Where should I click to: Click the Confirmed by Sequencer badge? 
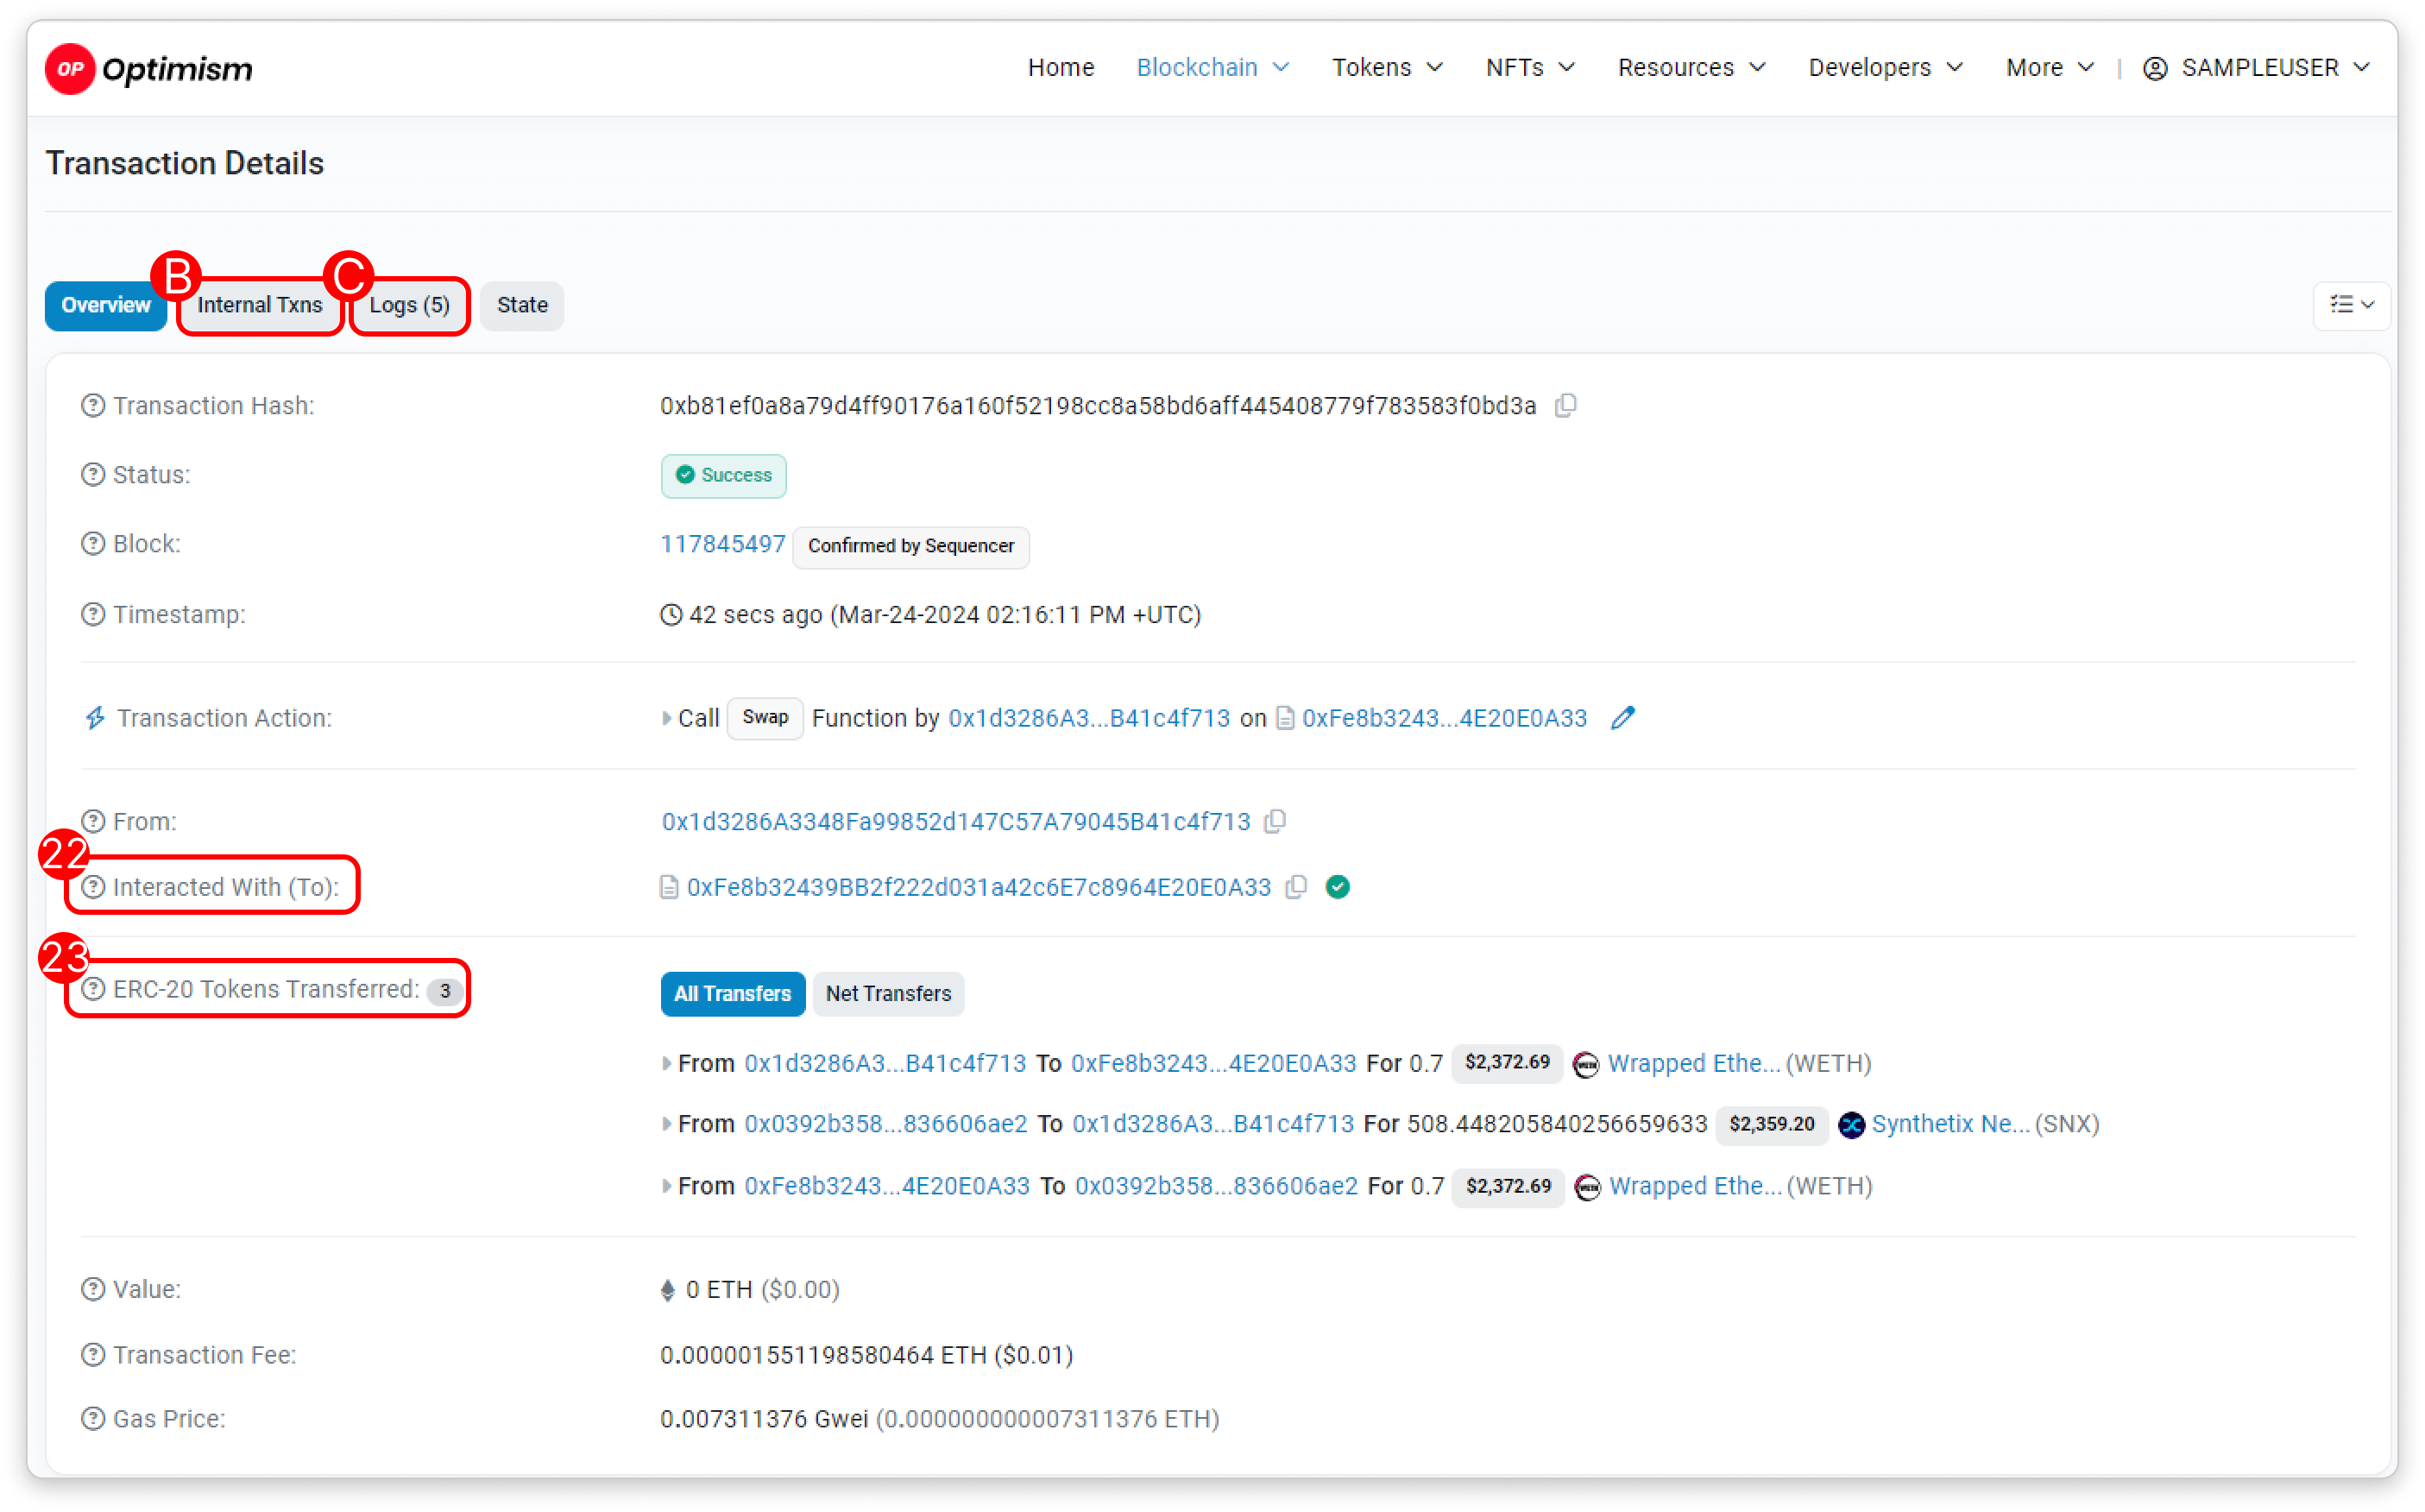pyautogui.click(x=910, y=547)
